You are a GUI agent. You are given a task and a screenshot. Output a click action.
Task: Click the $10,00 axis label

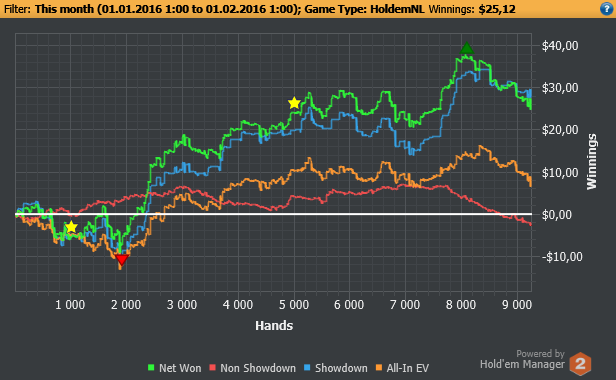[x=560, y=173]
